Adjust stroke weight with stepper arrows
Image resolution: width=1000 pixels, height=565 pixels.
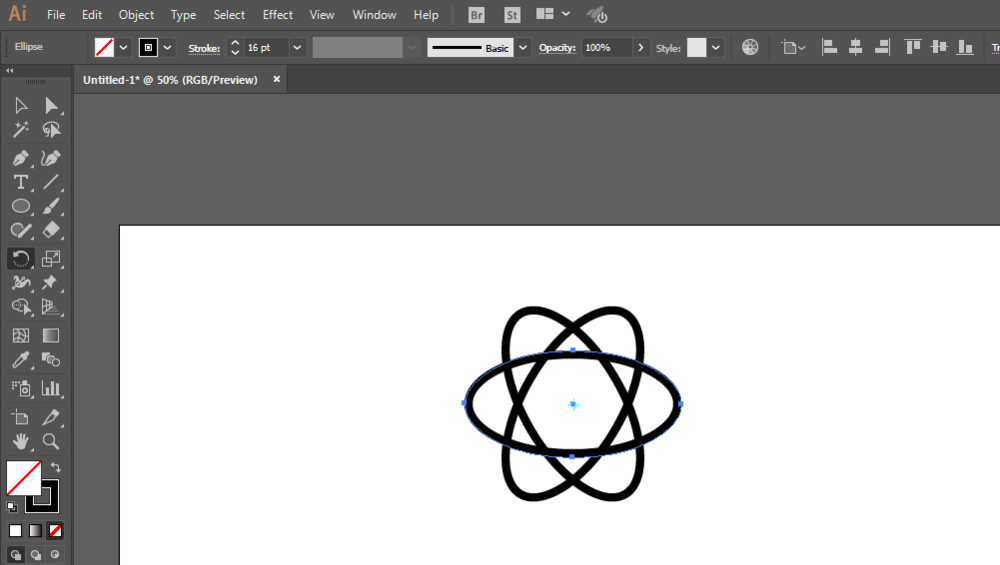click(x=235, y=48)
